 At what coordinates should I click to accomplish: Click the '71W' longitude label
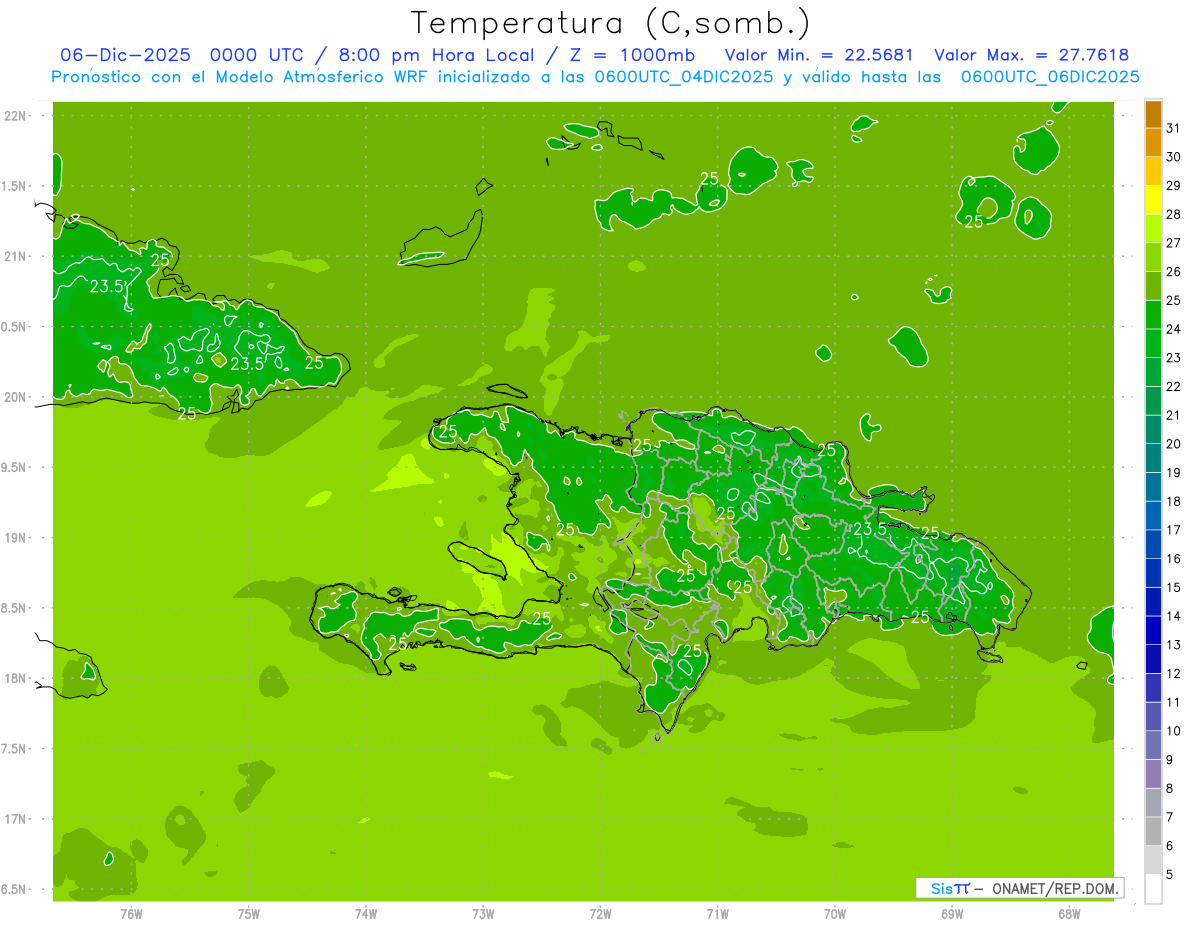click(x=717, y=914)
